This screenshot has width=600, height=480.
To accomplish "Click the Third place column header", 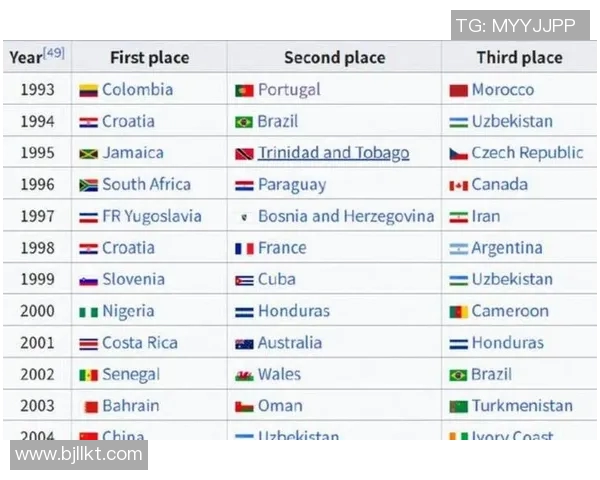I will pos(519,58).
